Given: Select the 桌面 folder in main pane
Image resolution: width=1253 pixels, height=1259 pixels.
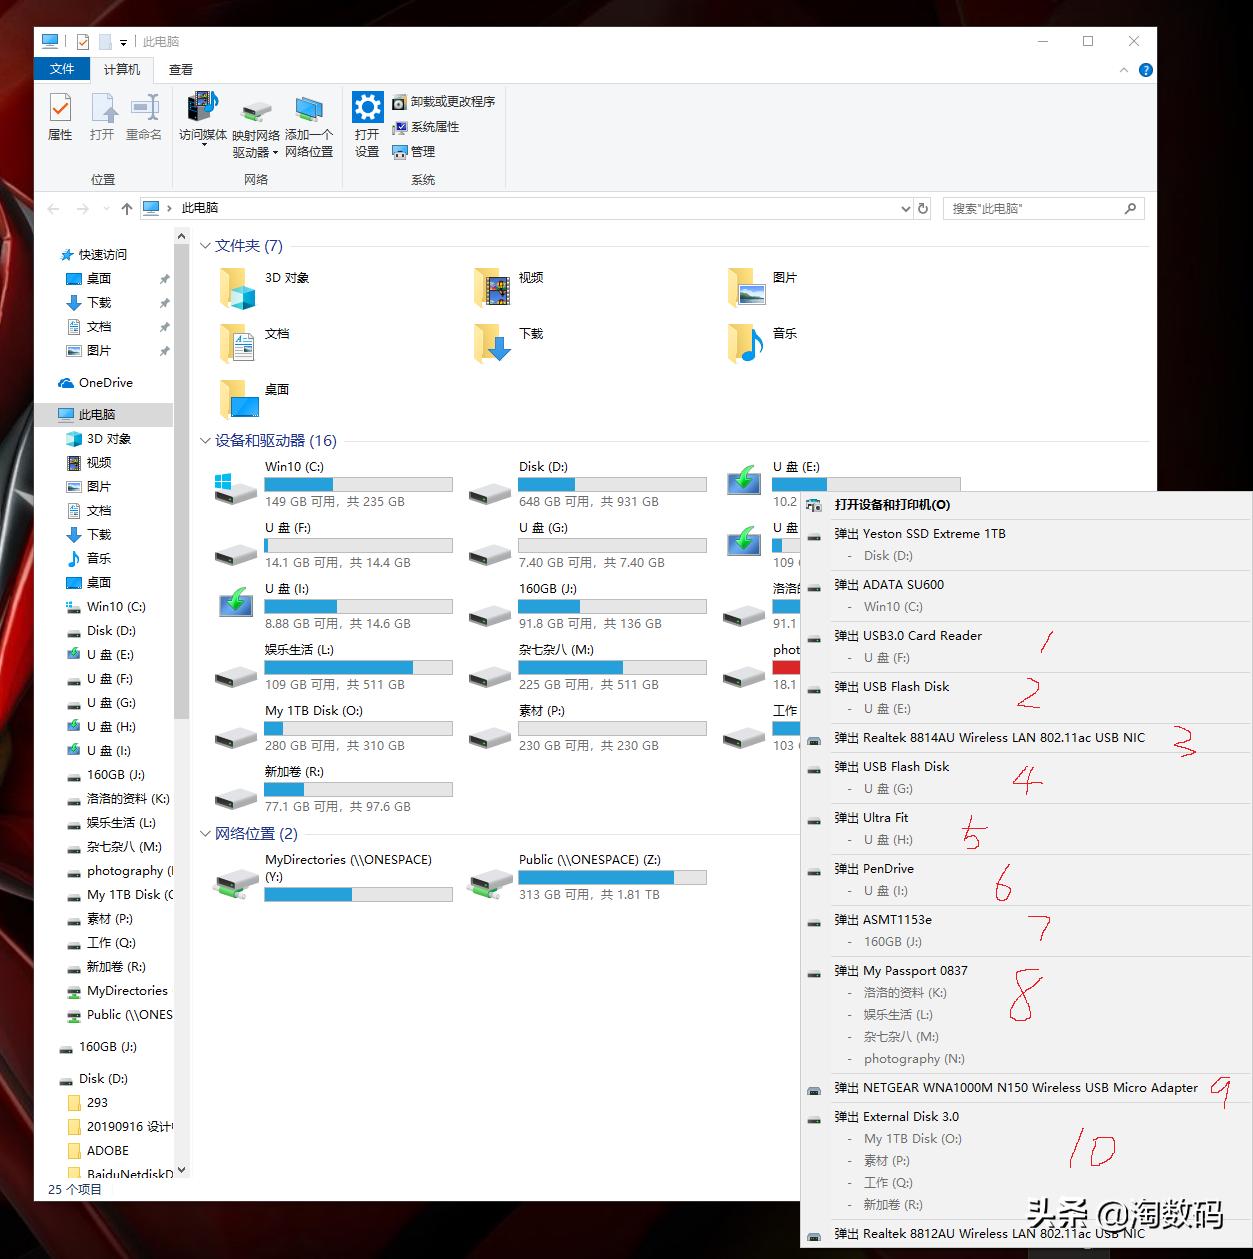Looking at the screenshot, I should [254, 399].
